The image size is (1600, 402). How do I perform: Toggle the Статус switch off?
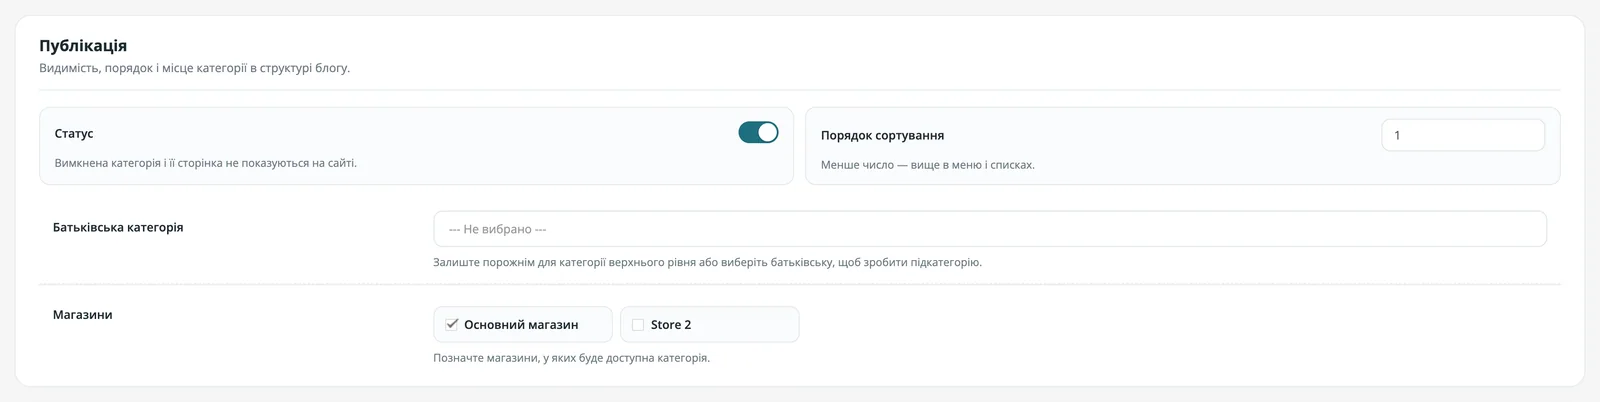(x=758, y=132)
